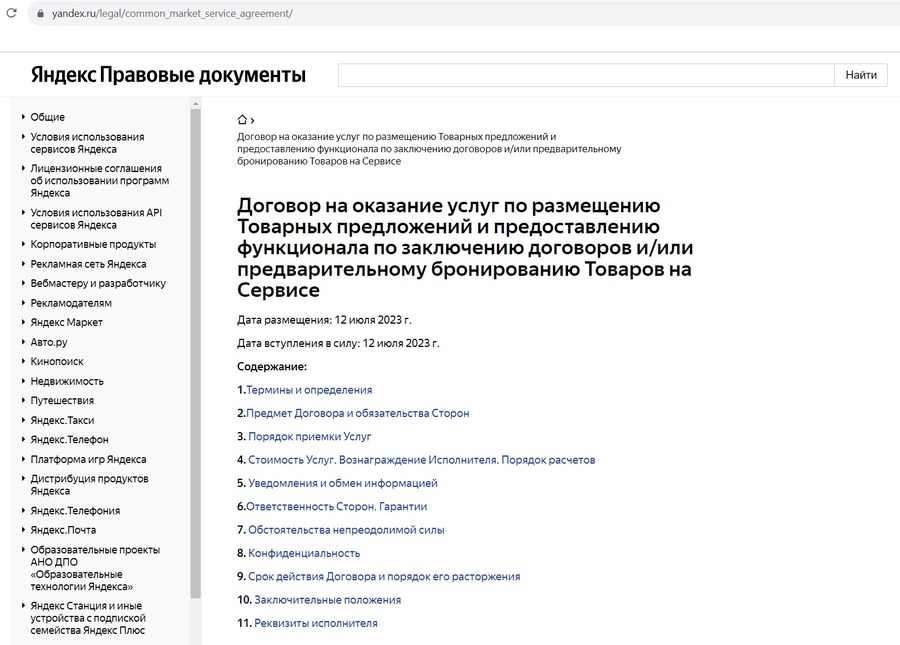Open Условия использования сервисов Яндекса sidebar item
Screen dimensions: 900x645
click(x=87, y=143)
